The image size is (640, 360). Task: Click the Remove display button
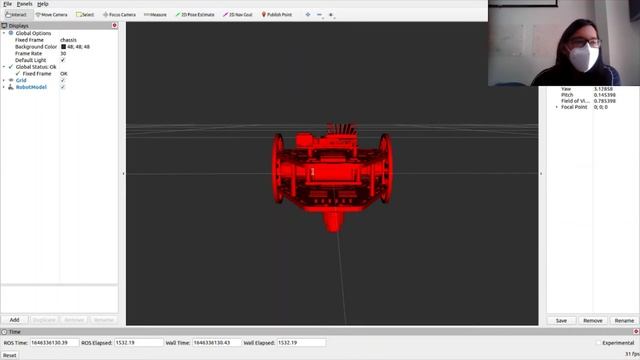coord(74,320)
